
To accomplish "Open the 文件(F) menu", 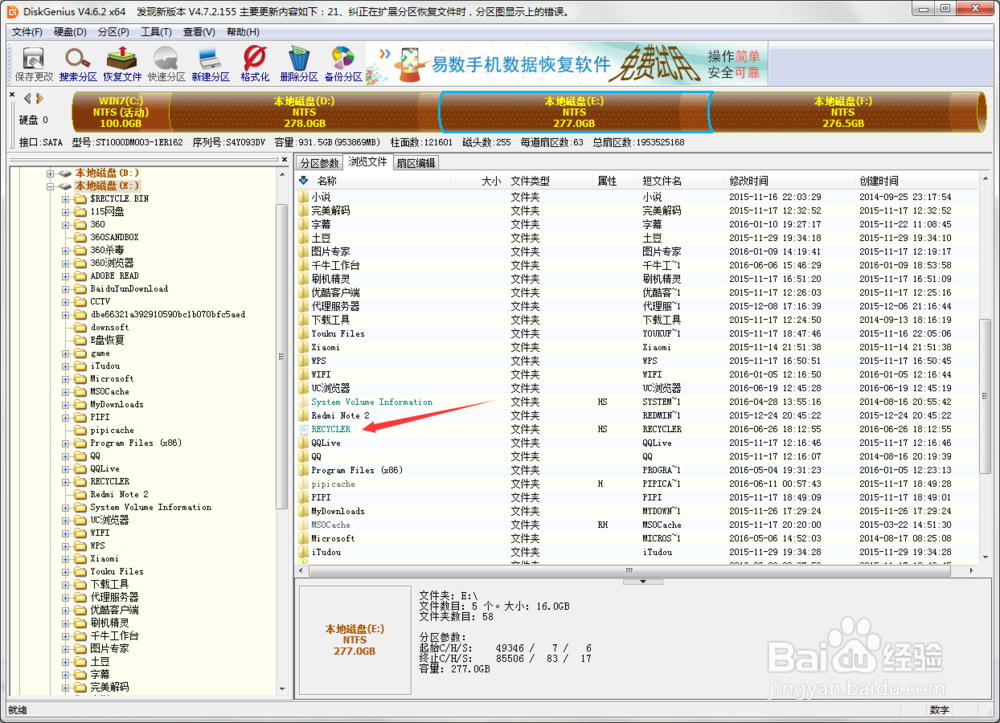I will pos(27,32).
